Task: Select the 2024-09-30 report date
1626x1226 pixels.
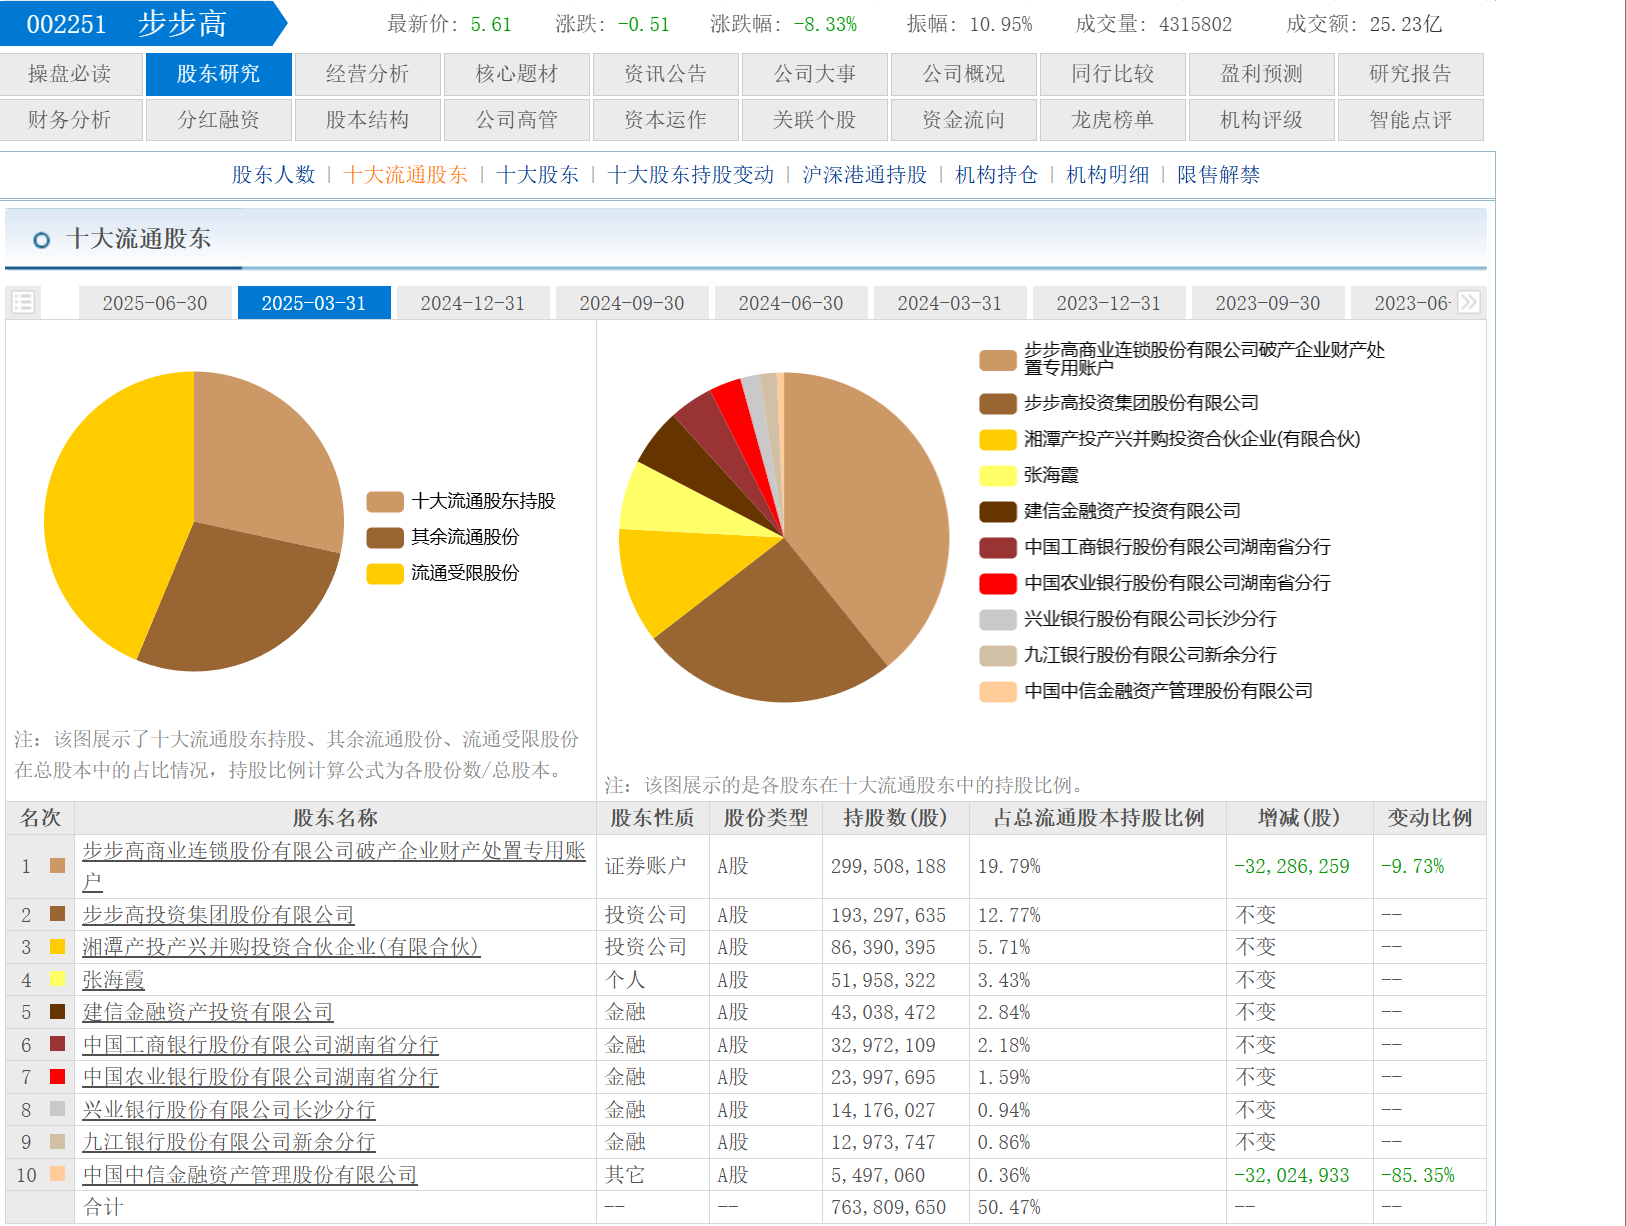Action: point(632,303)
